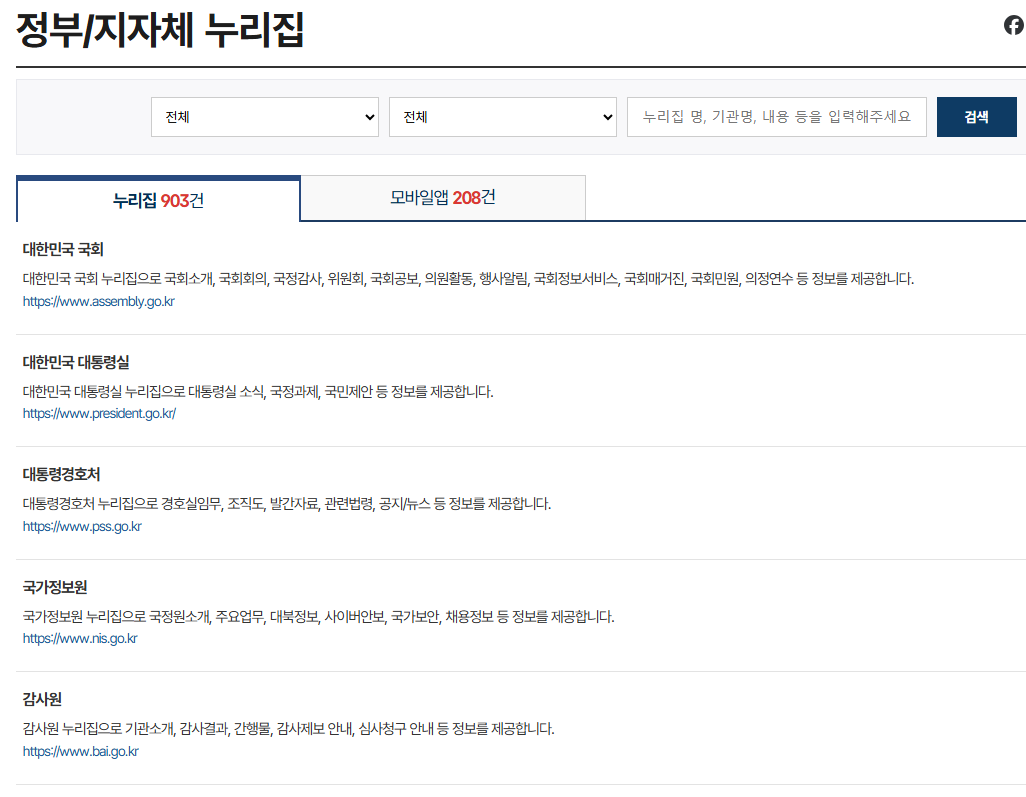This screenshot has height=797, width=1026.
Task: Focus the 누리집 명 search input field
Action: coord(777,117)
